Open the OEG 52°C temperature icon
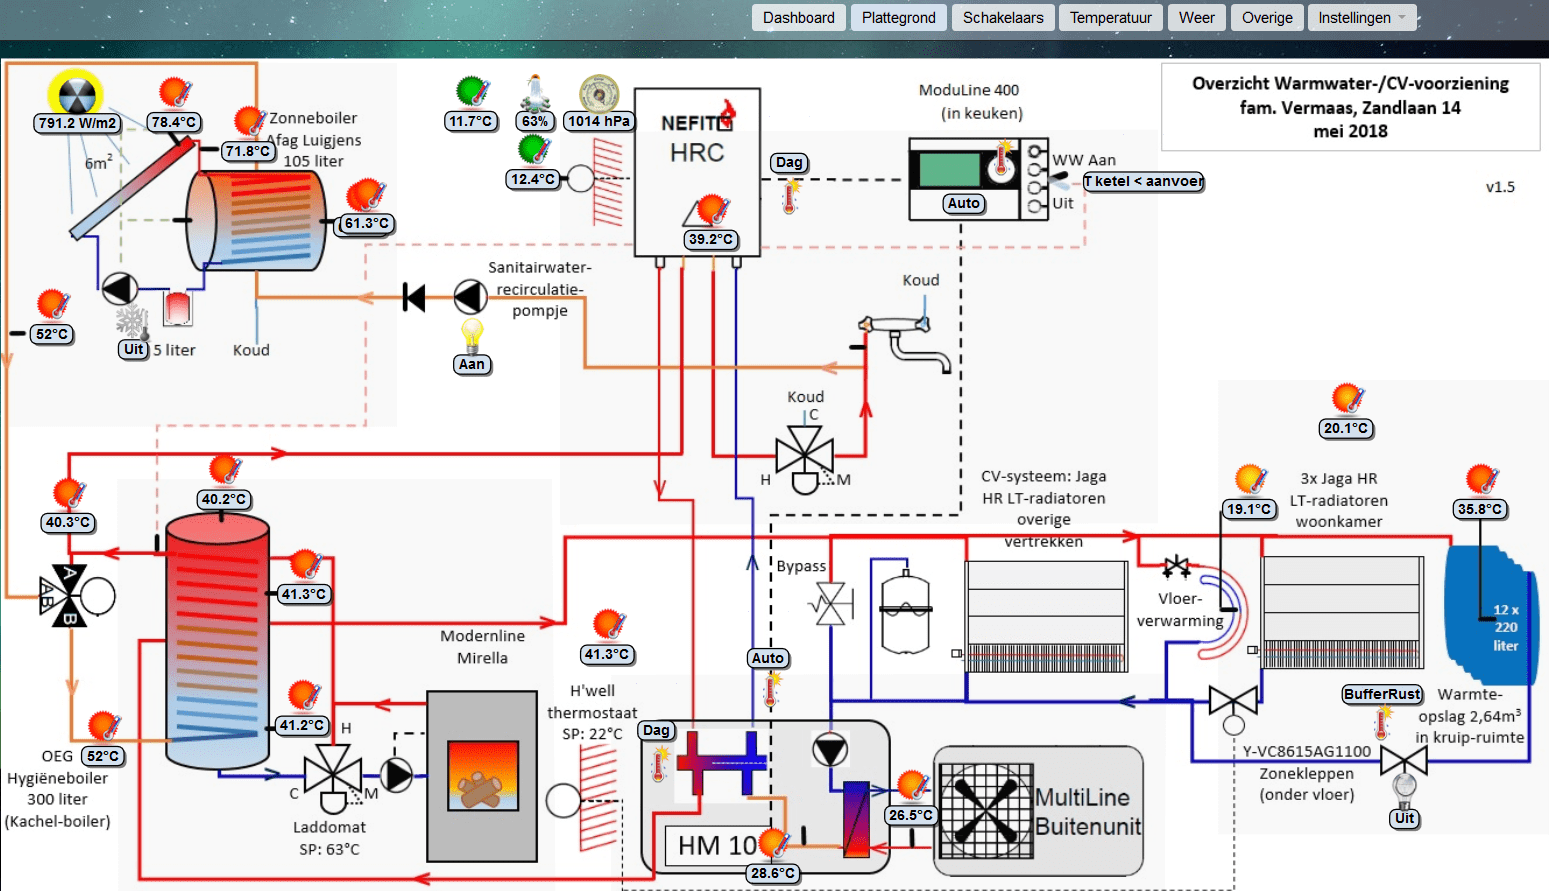The height and width of the screenshot is (891, 1549). click(x=104, y=727)
